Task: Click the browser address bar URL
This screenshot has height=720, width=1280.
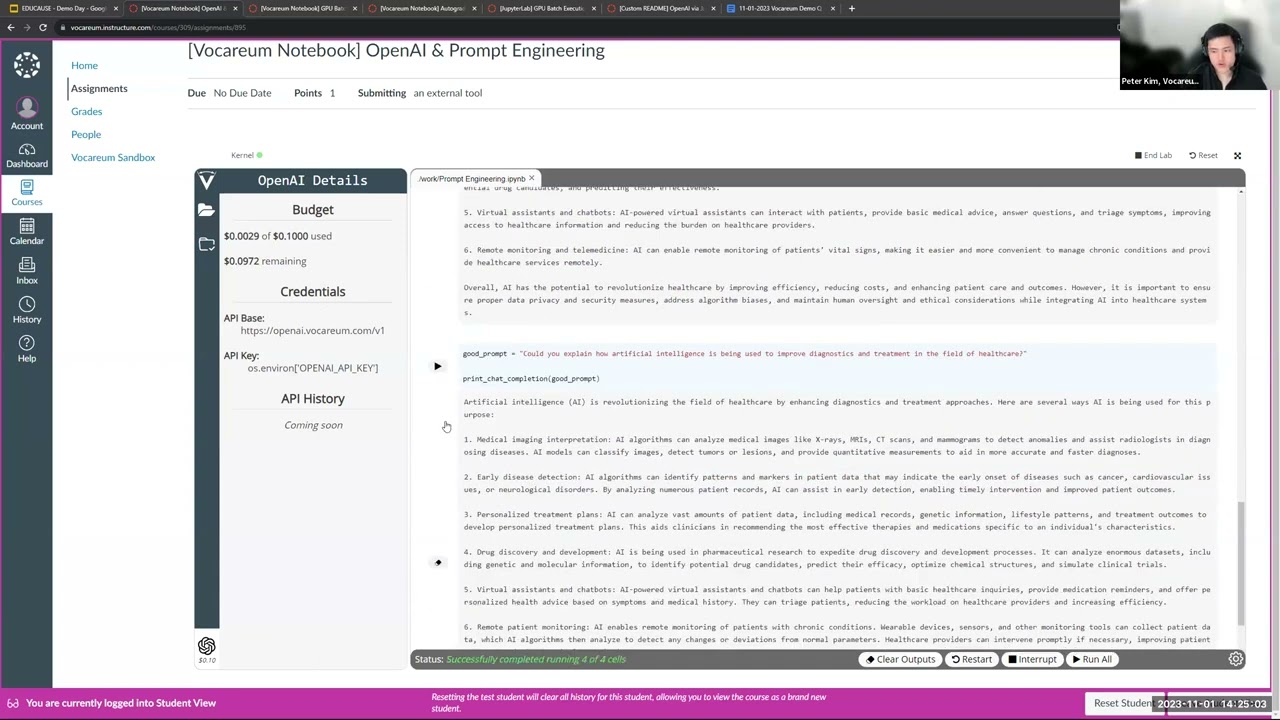Action: pos(158,27)
